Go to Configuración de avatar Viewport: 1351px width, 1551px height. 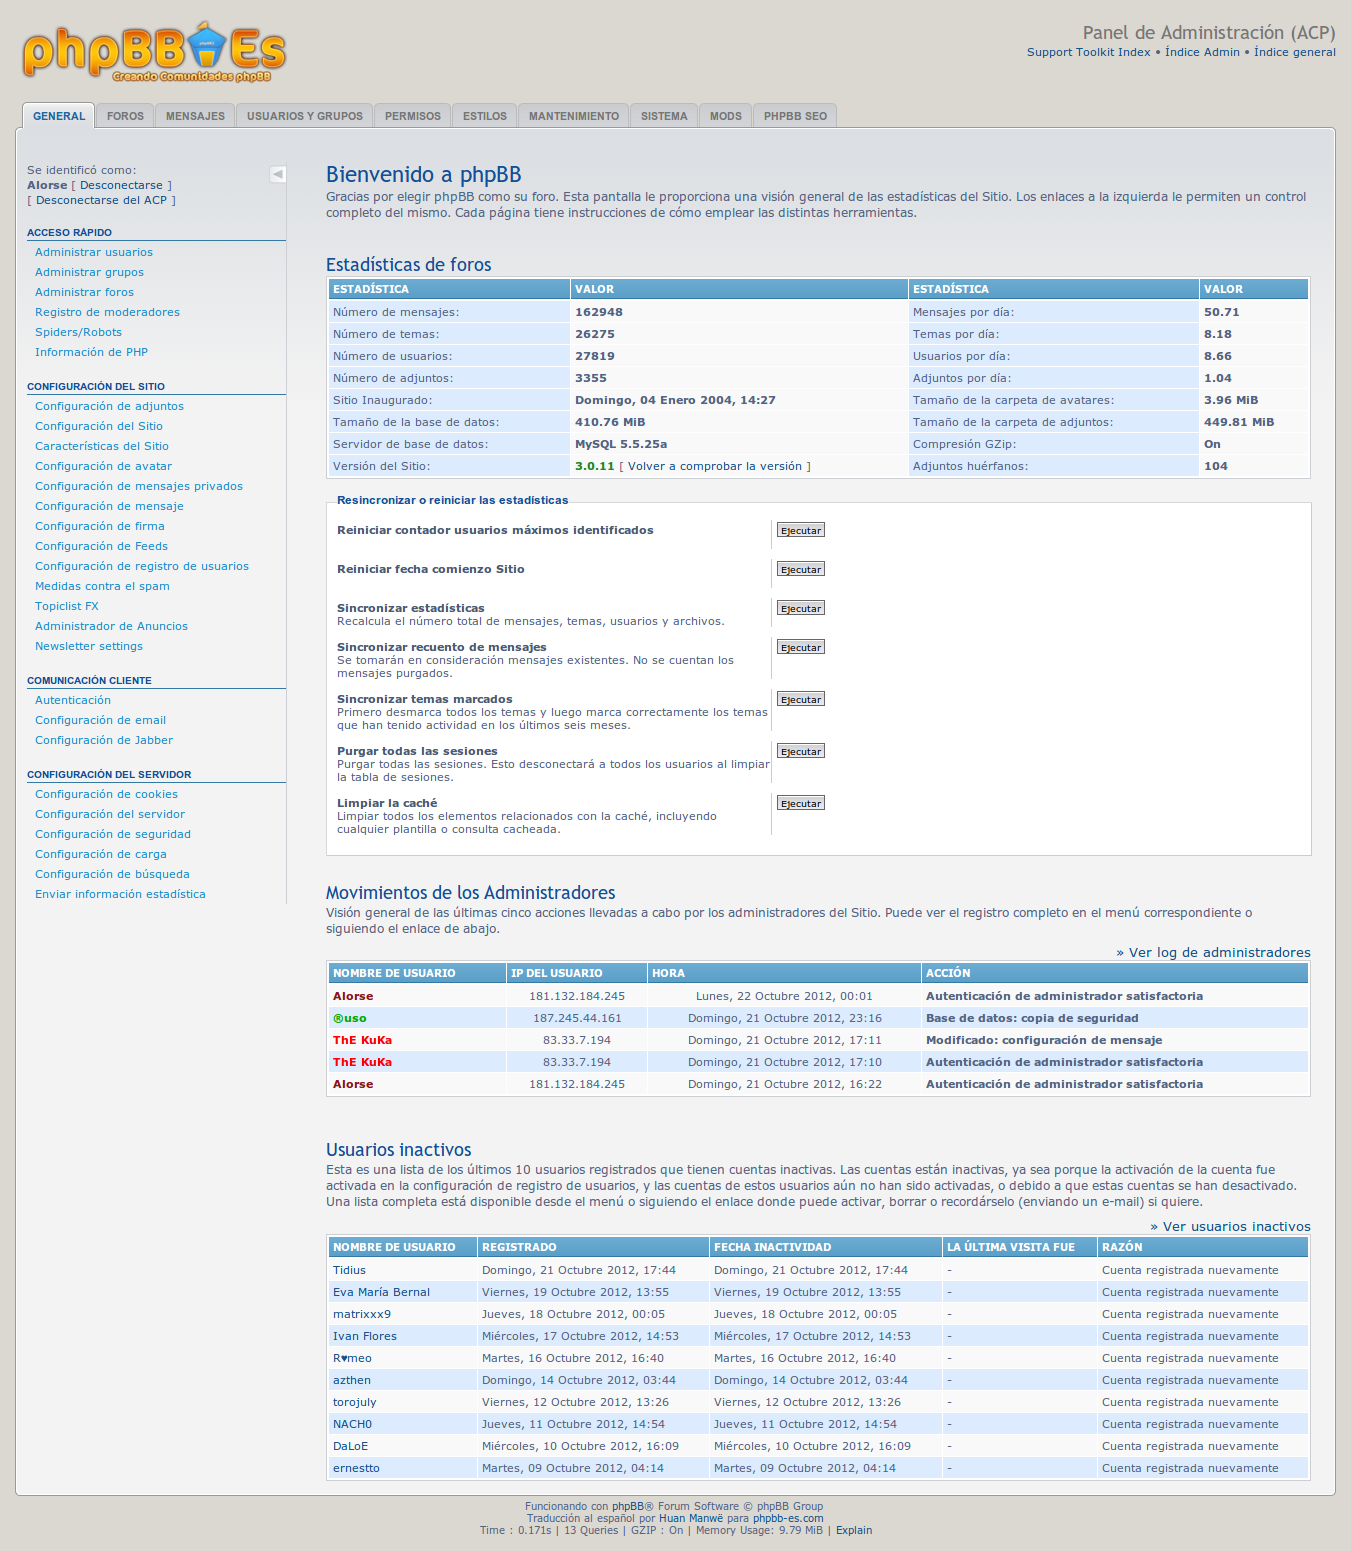(x=103, y=466)
